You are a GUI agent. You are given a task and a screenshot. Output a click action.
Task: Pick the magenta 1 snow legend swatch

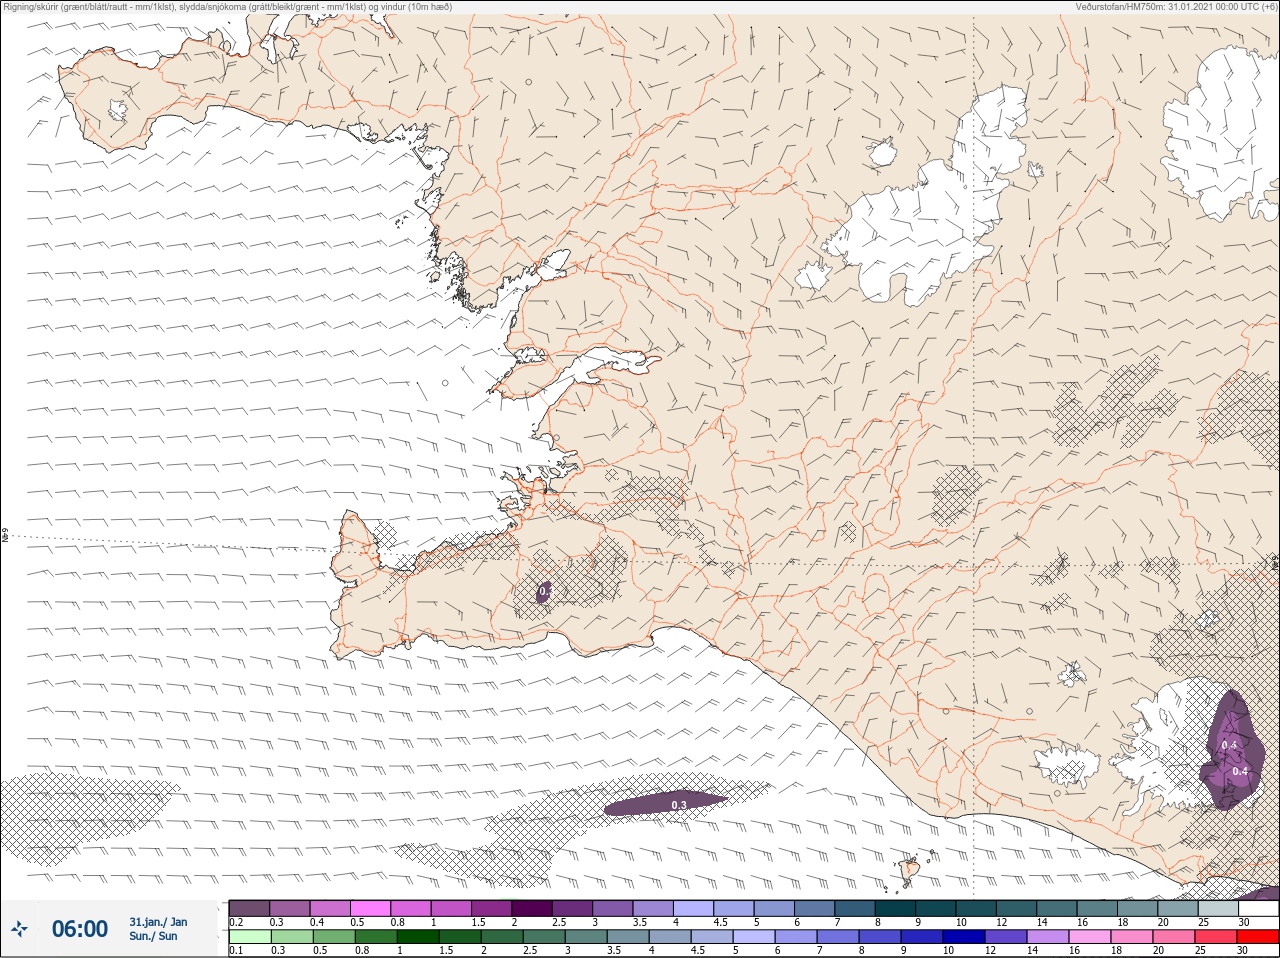[452, 908]
